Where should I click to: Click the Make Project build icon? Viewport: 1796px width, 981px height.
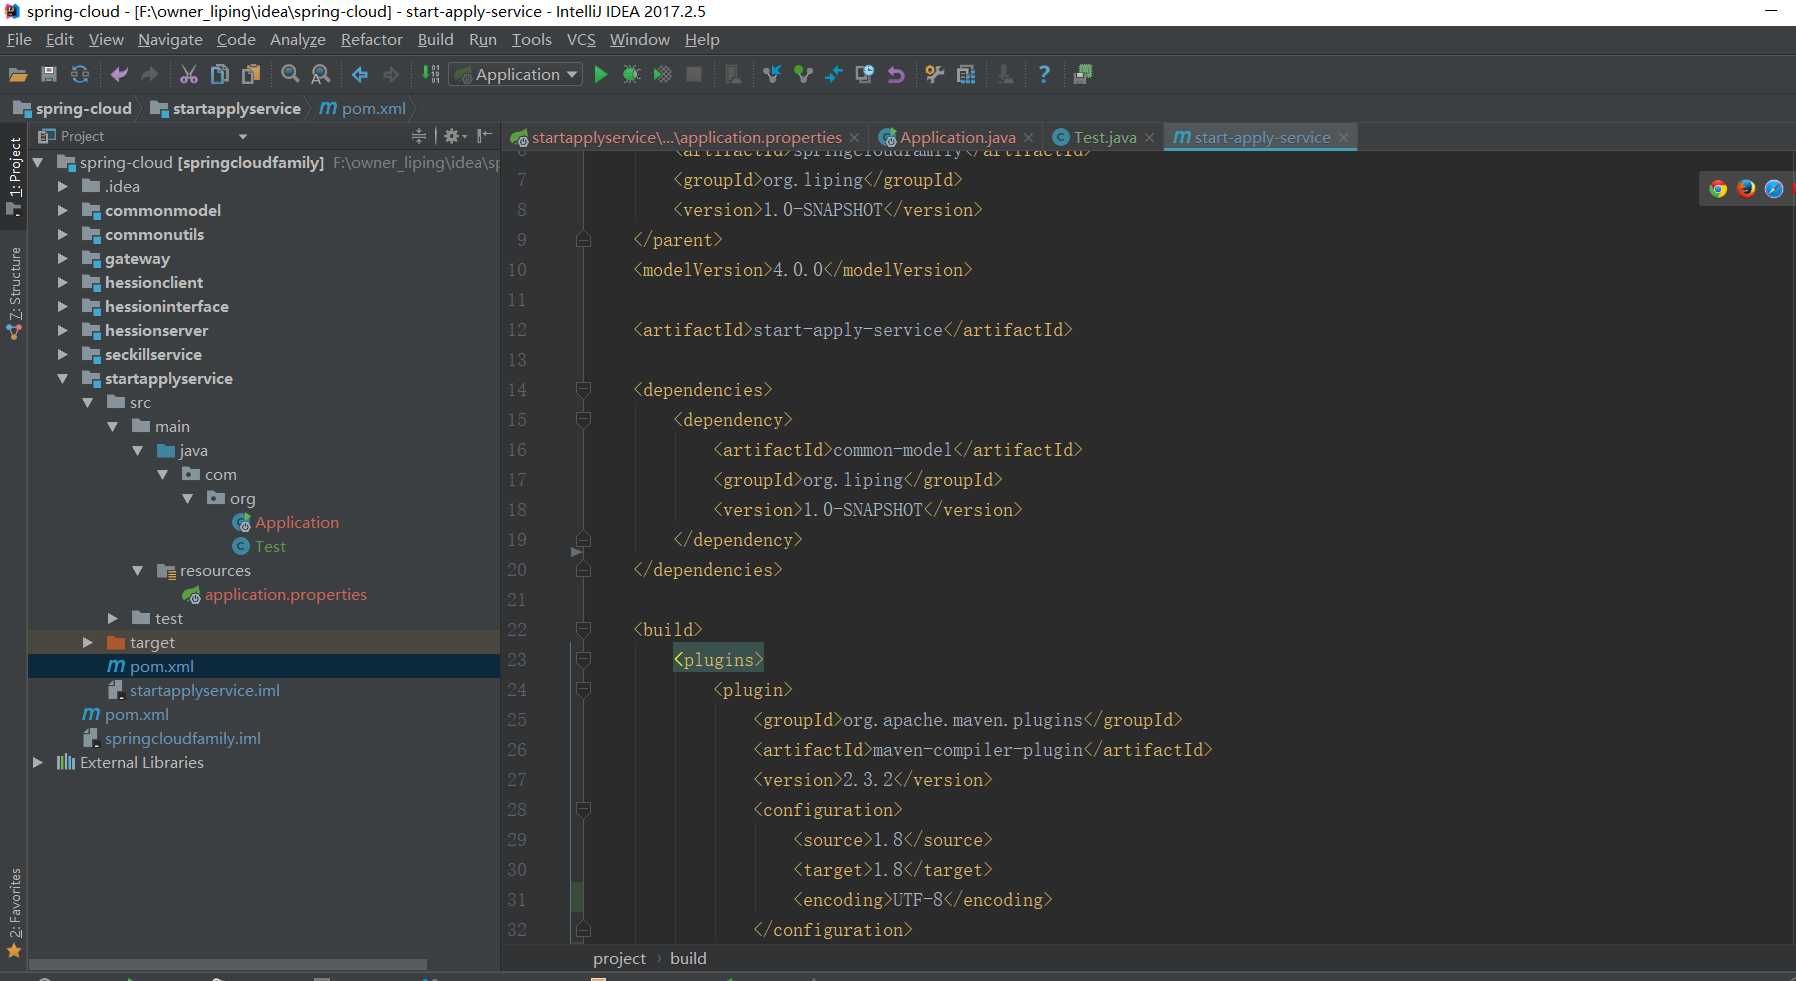(x=430, y=74)
